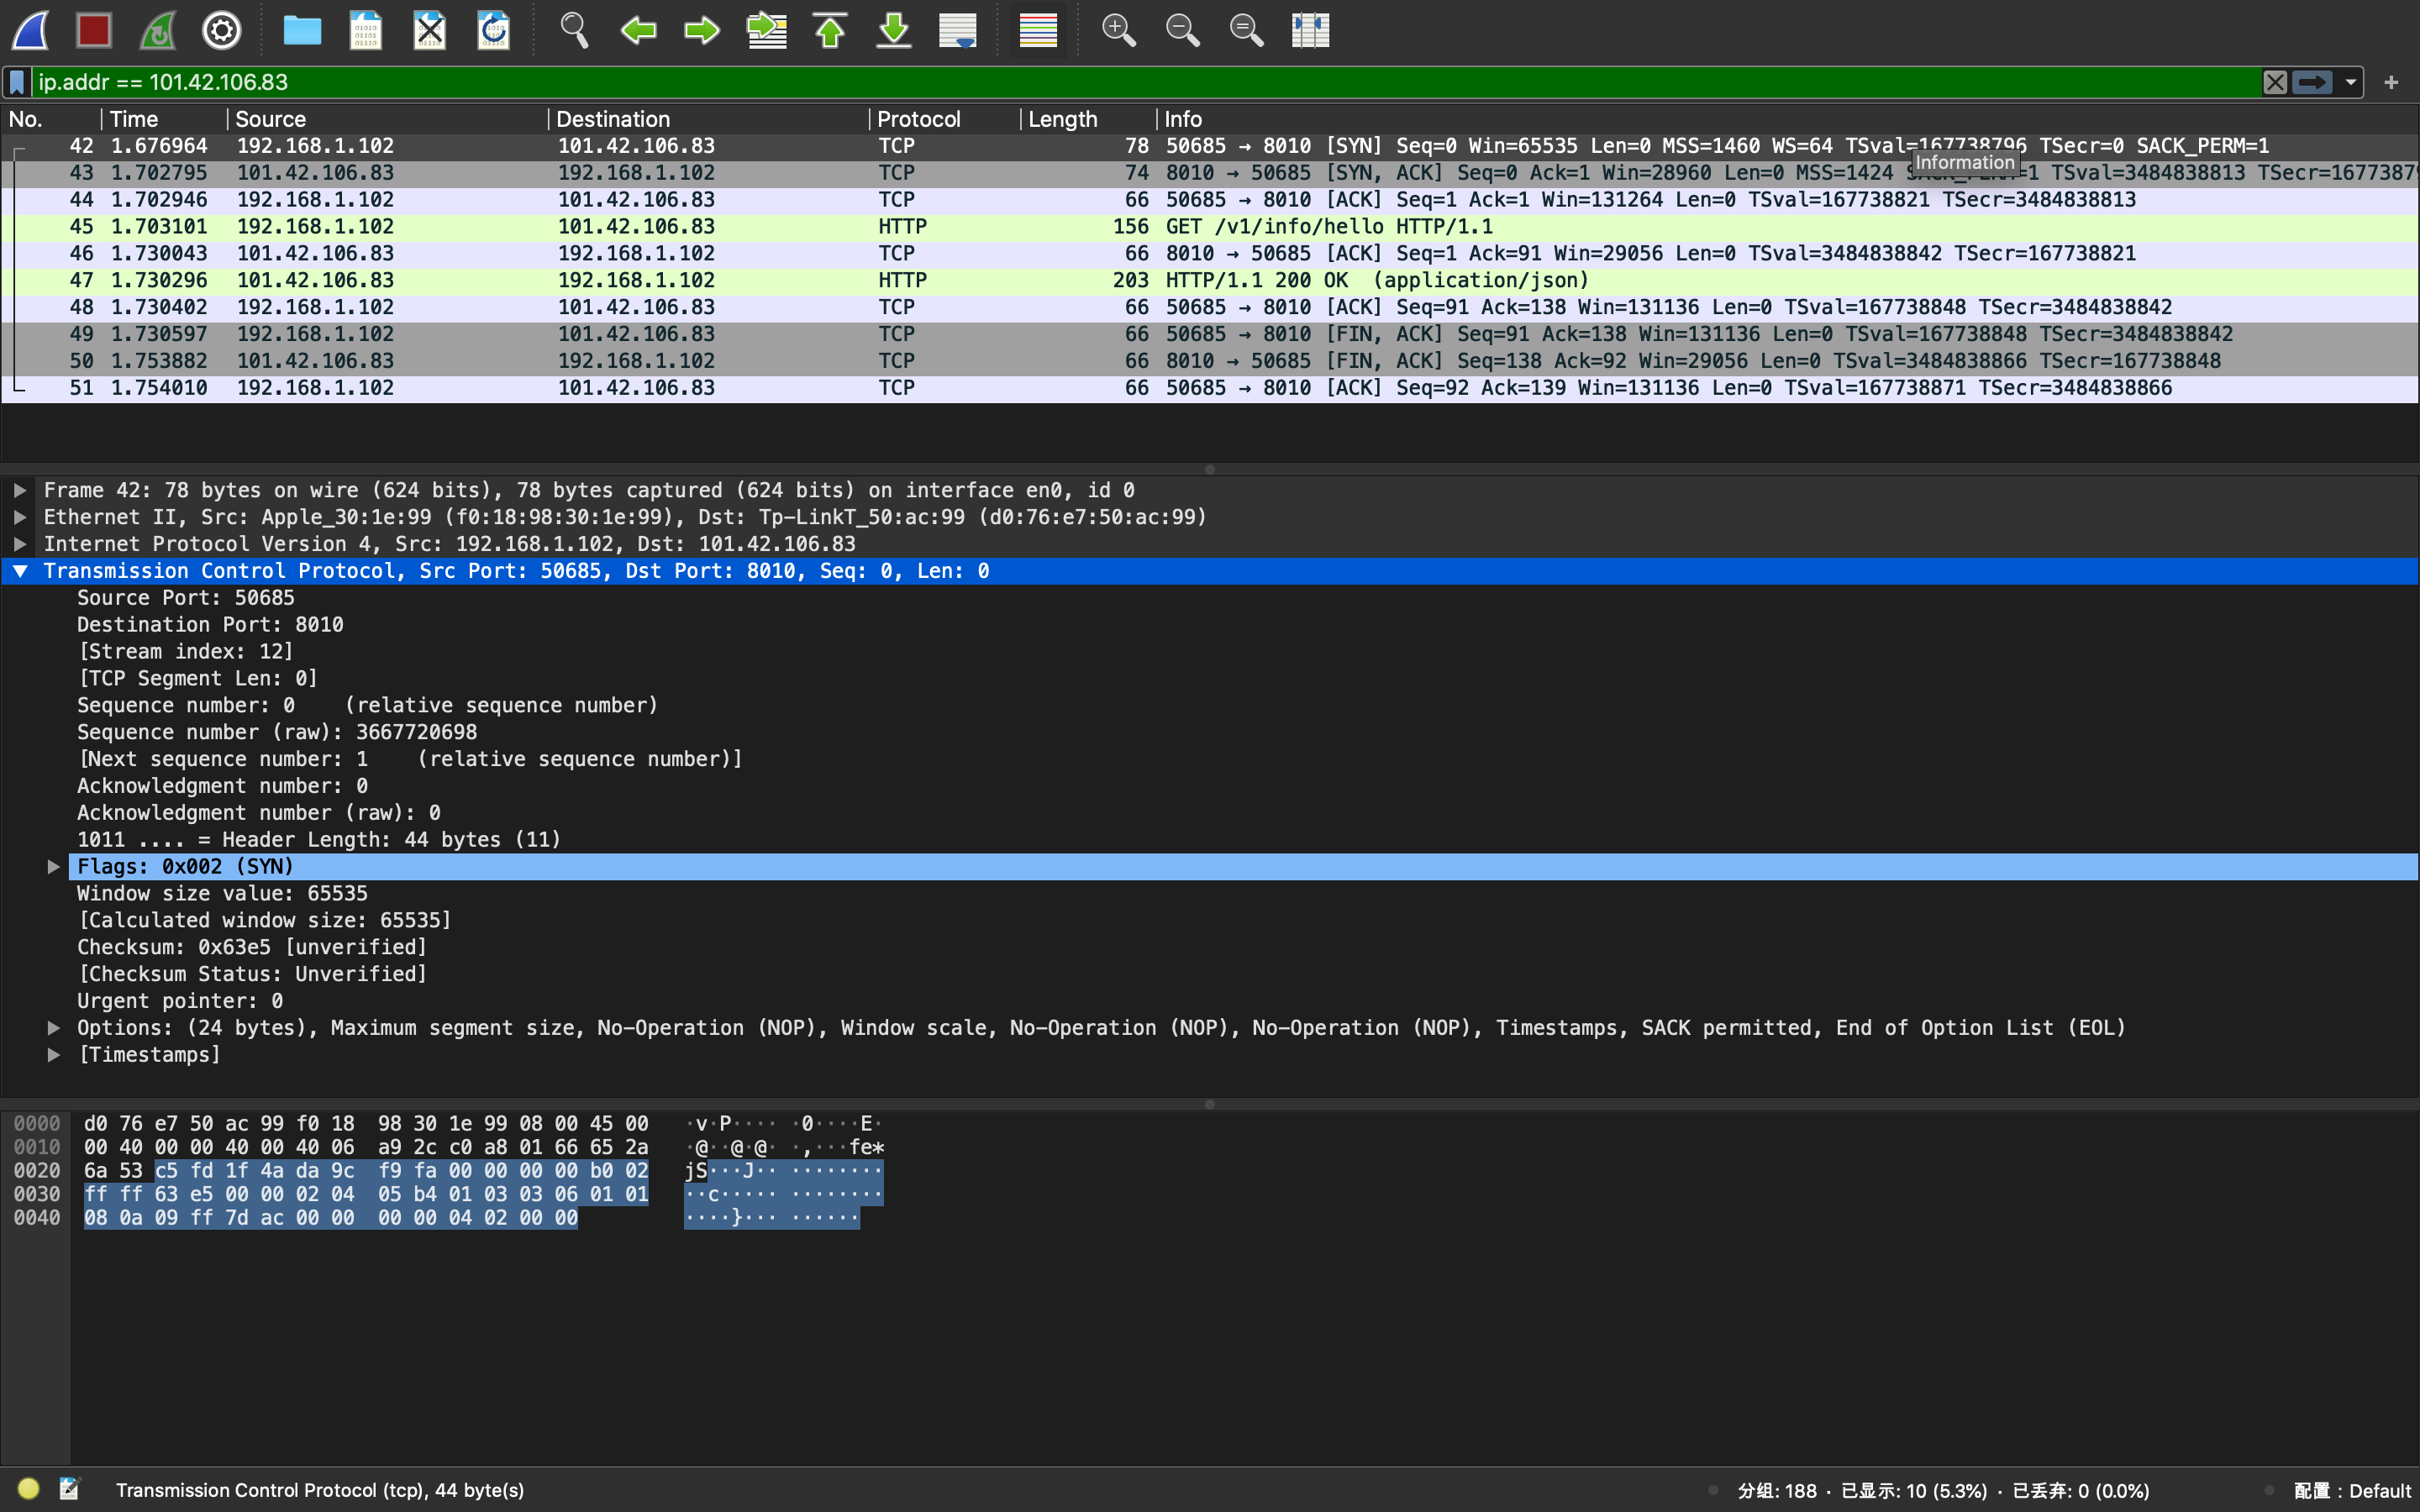Zoom in on packet text

(x=1118, y=30)
